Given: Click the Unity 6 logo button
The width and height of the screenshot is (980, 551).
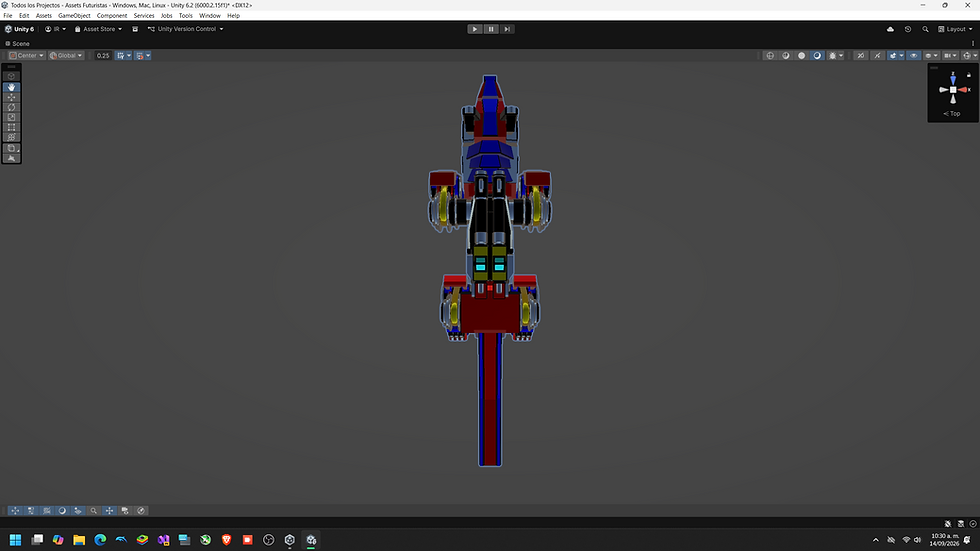Looking at the screenshot, I should coord(19,29).
